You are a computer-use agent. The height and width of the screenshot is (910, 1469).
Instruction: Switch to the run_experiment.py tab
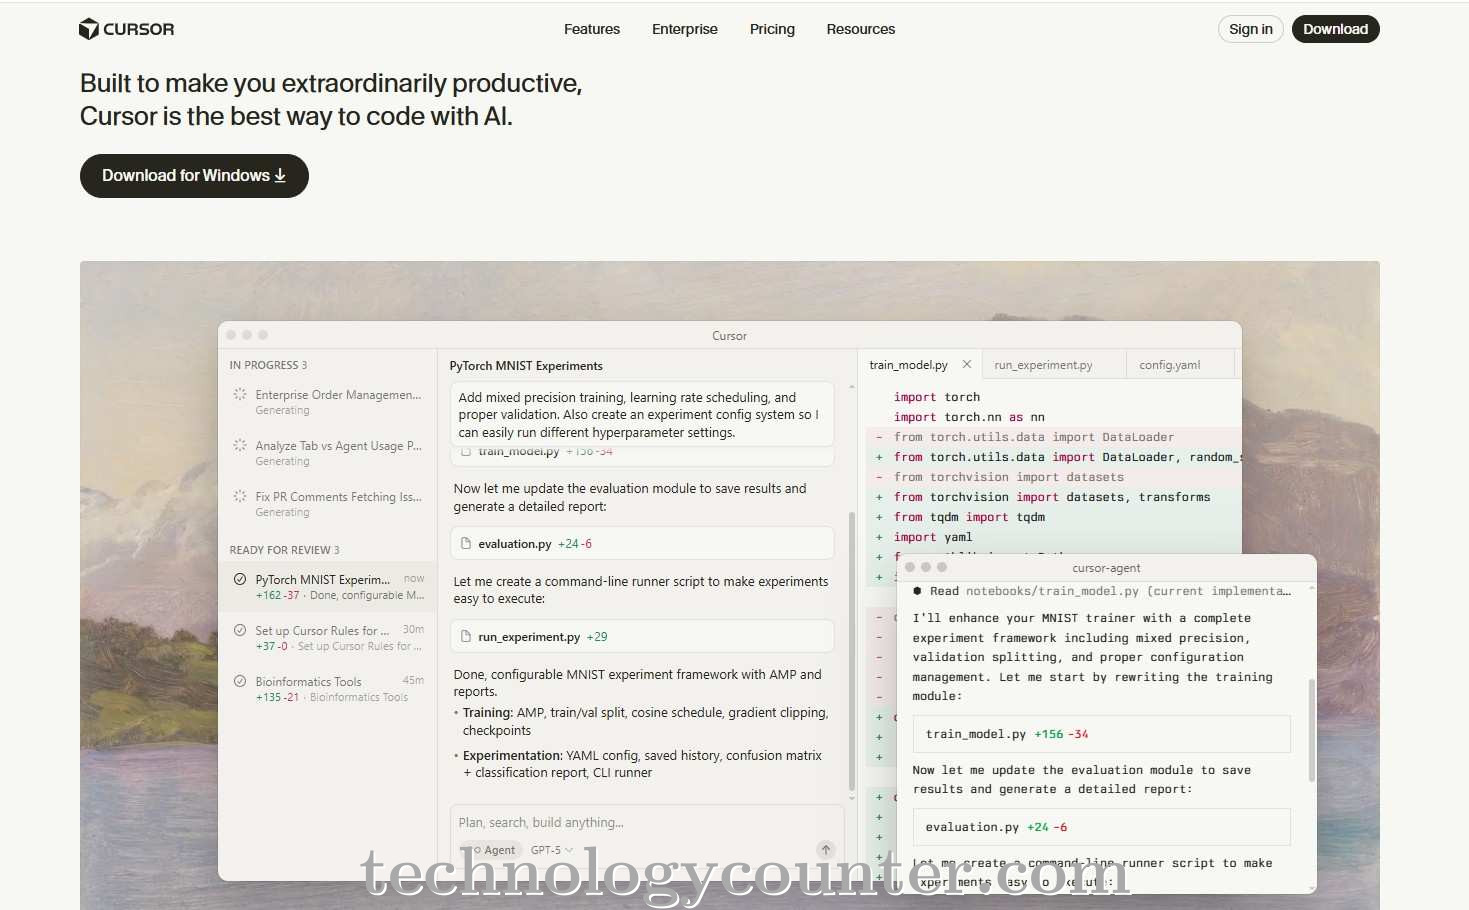click(x=1043, y=365)
